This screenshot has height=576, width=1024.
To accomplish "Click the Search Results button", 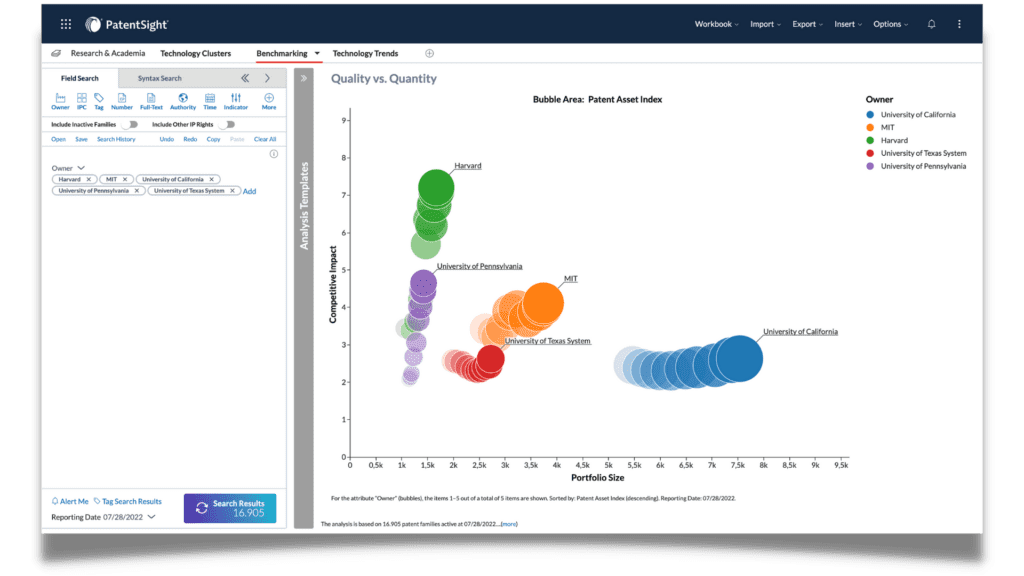I will click(230, 508).
